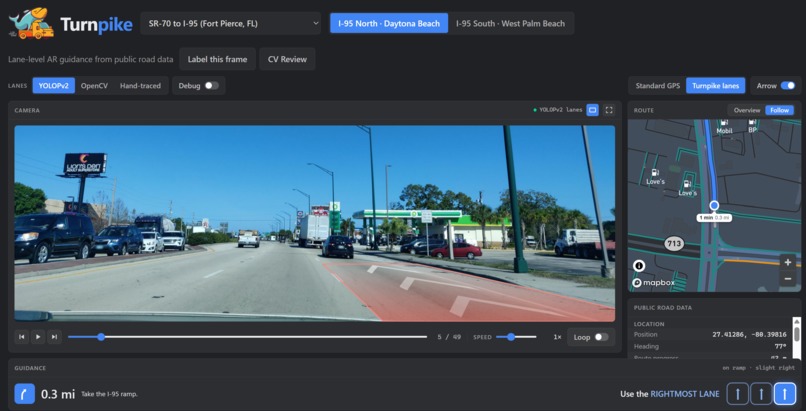Open CV Review
The width and height of the screenshot is (806, 411).
point(287,59)
